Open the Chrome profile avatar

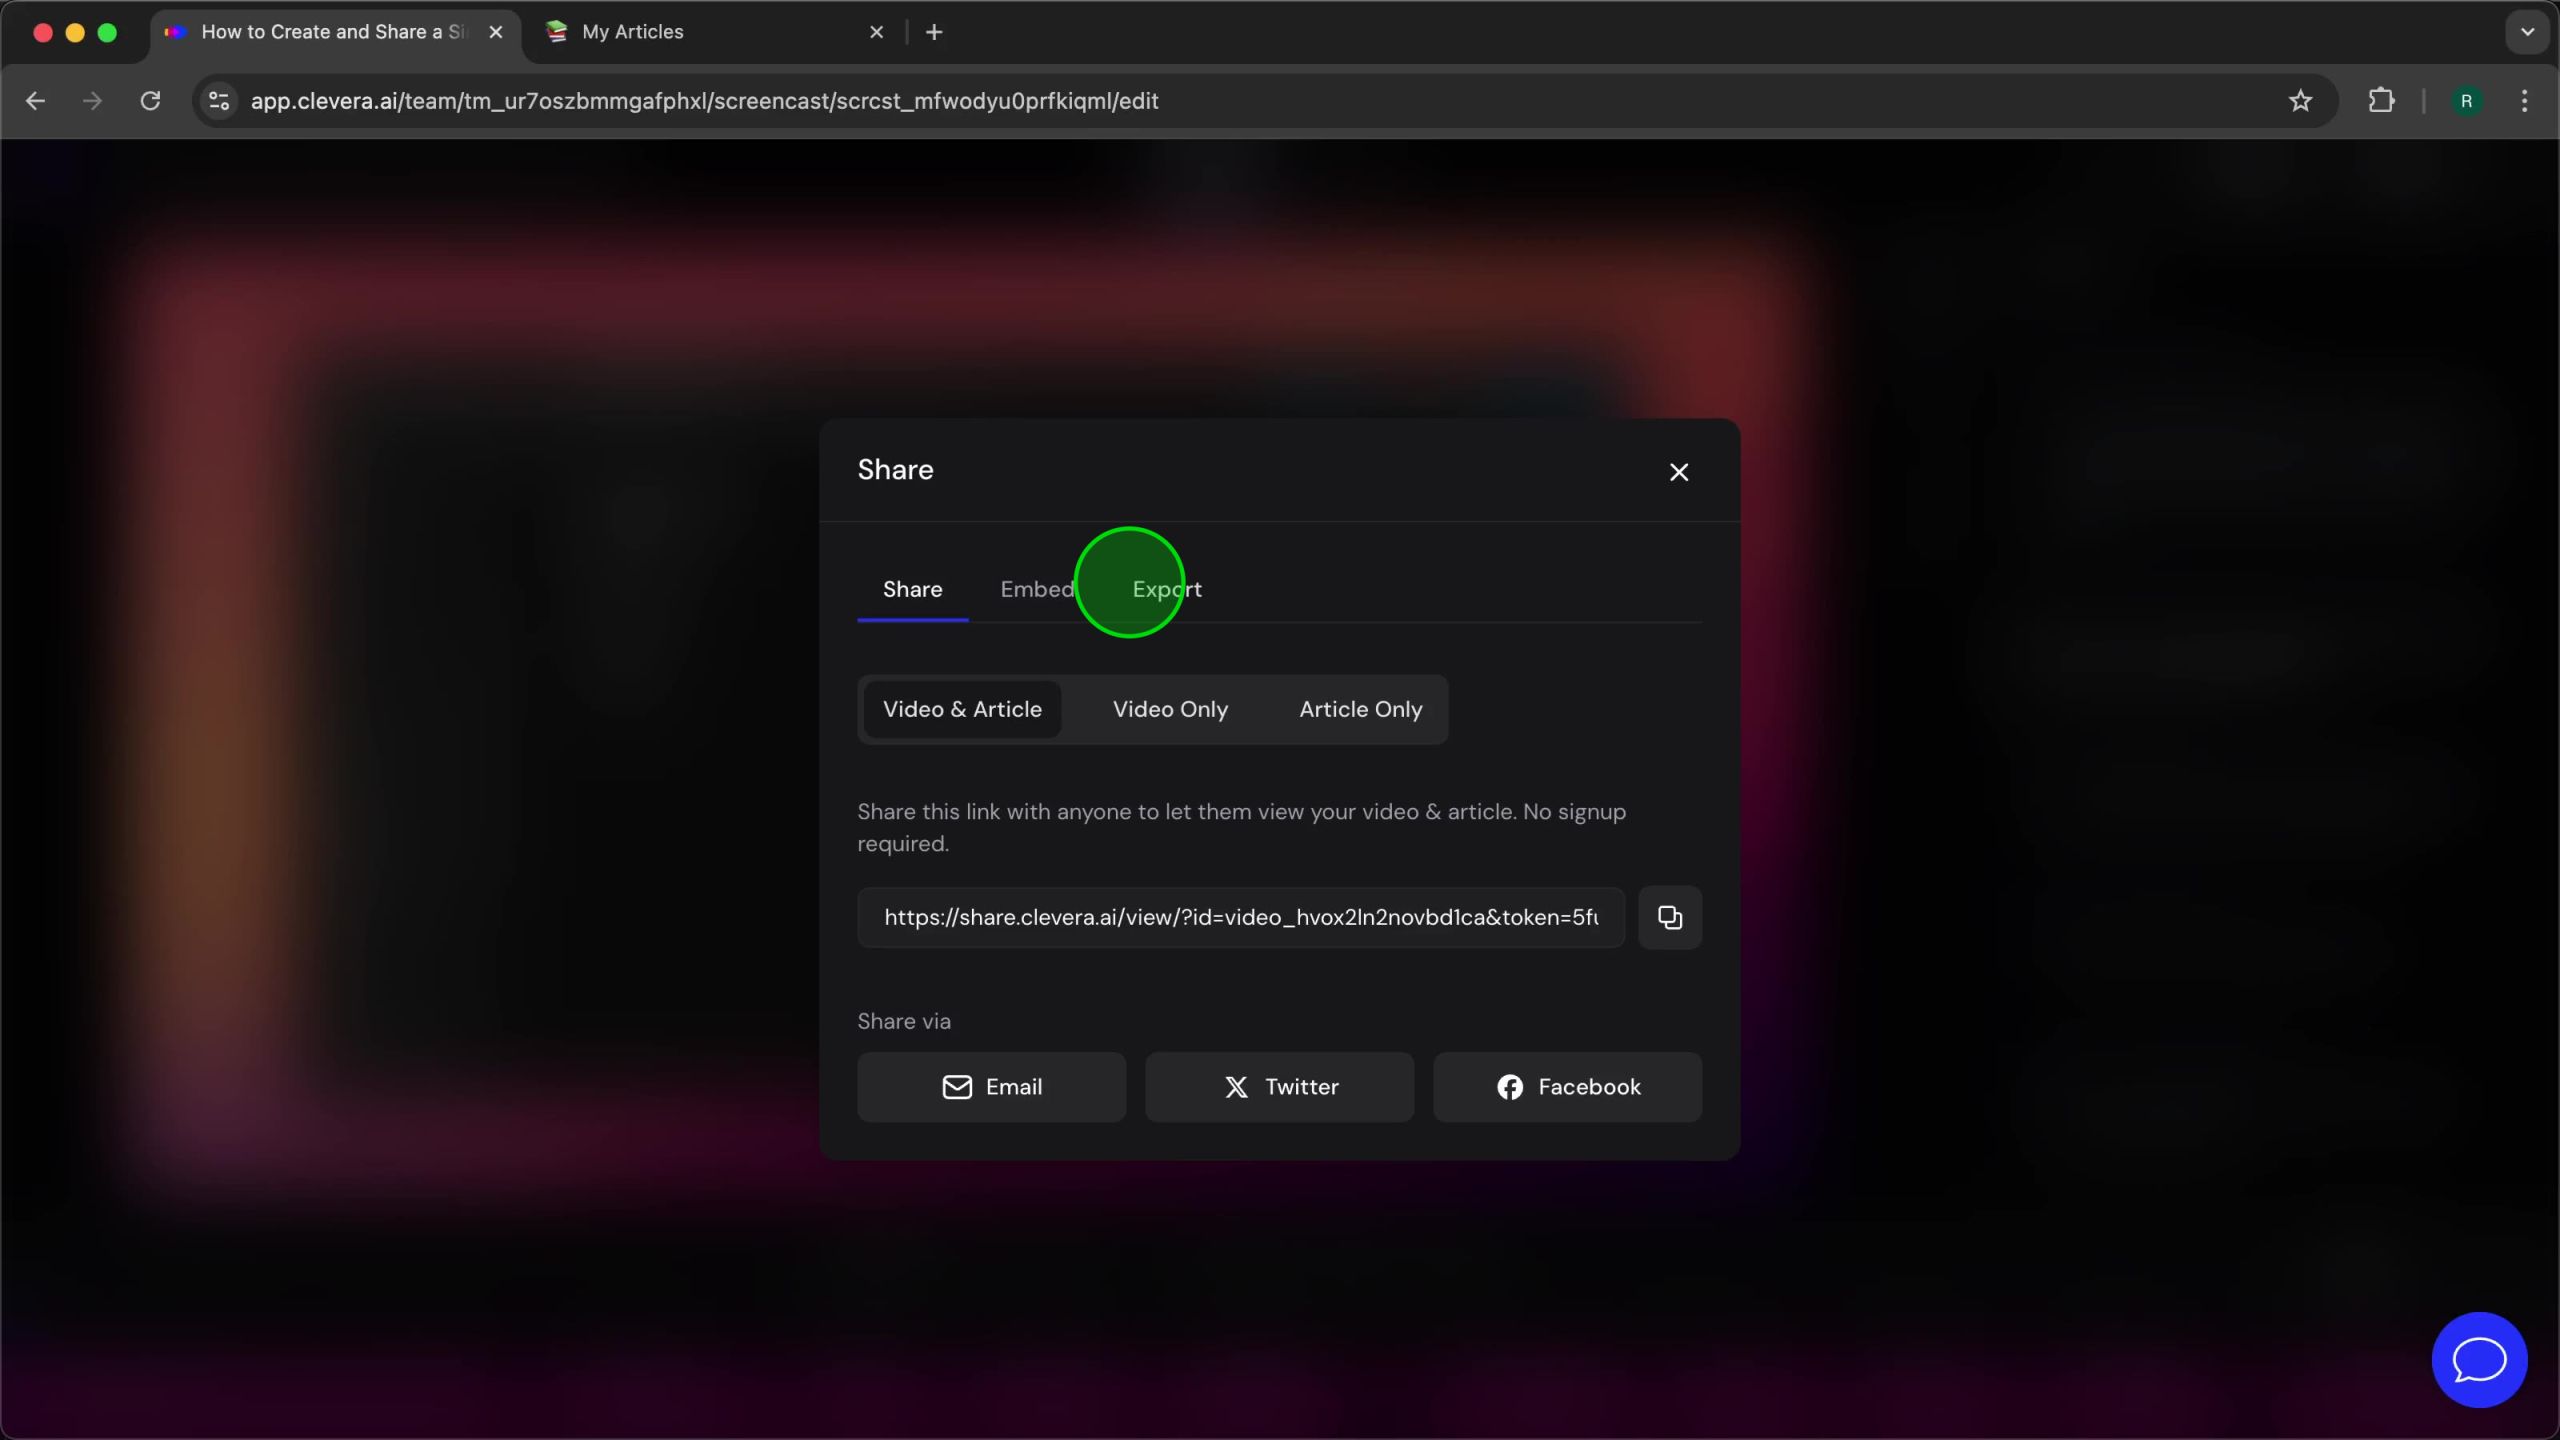tap(2466, 101)
